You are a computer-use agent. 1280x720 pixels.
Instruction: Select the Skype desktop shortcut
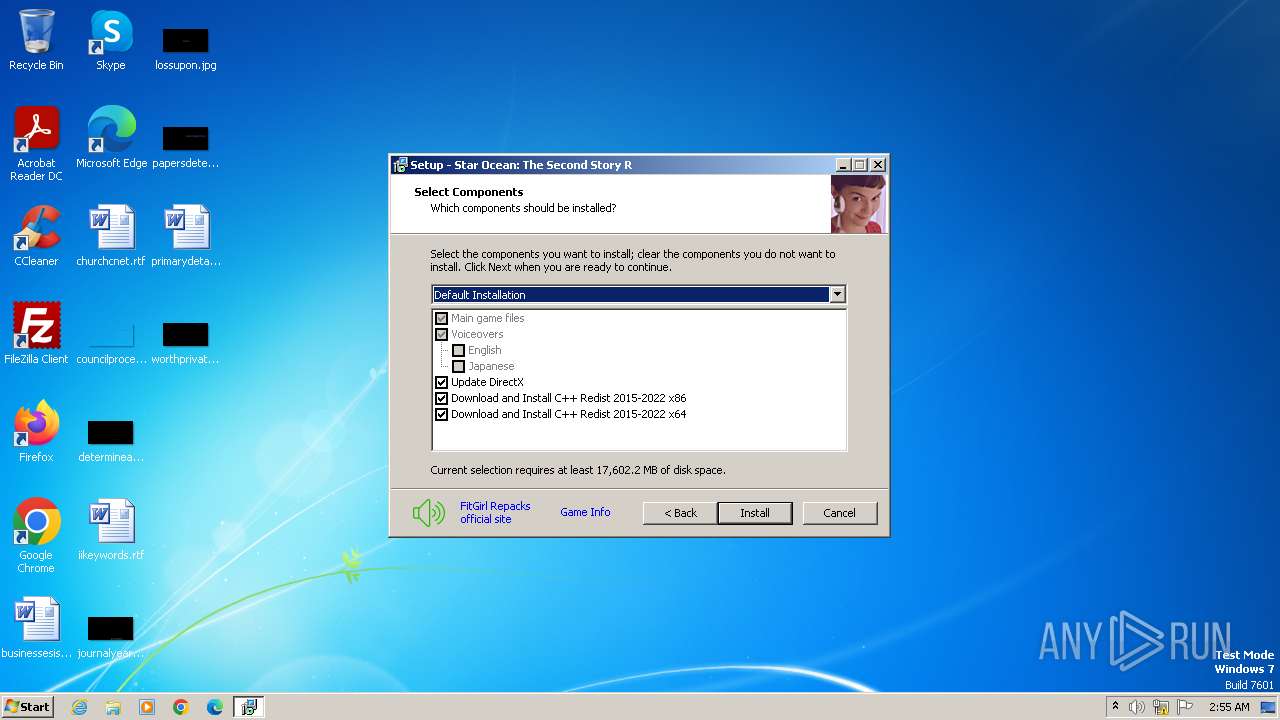click(x=111, y=40)
